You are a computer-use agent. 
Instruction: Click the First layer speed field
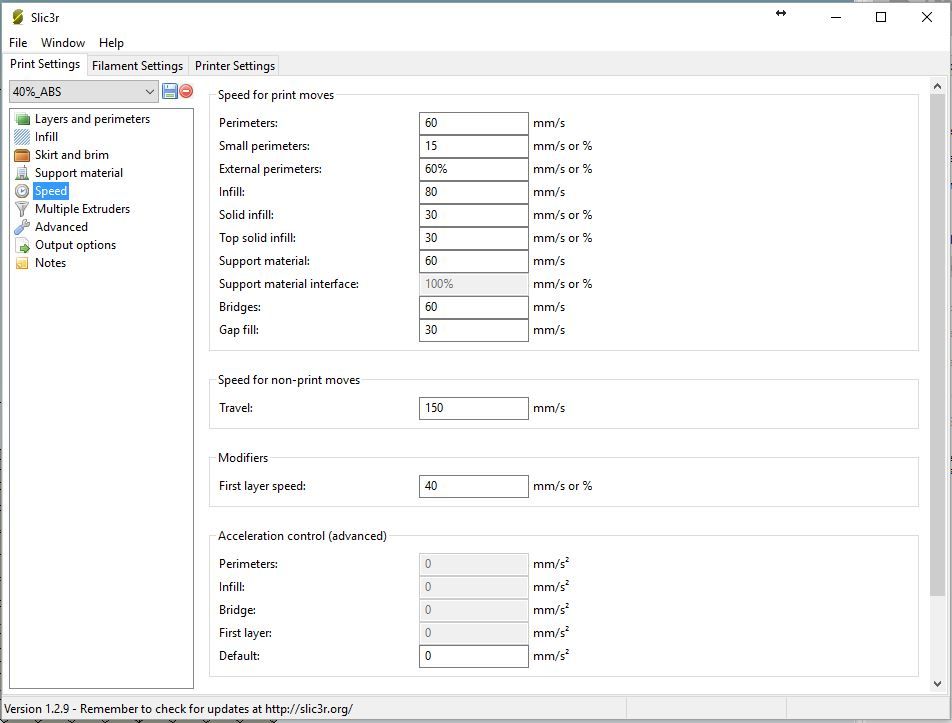474,486
